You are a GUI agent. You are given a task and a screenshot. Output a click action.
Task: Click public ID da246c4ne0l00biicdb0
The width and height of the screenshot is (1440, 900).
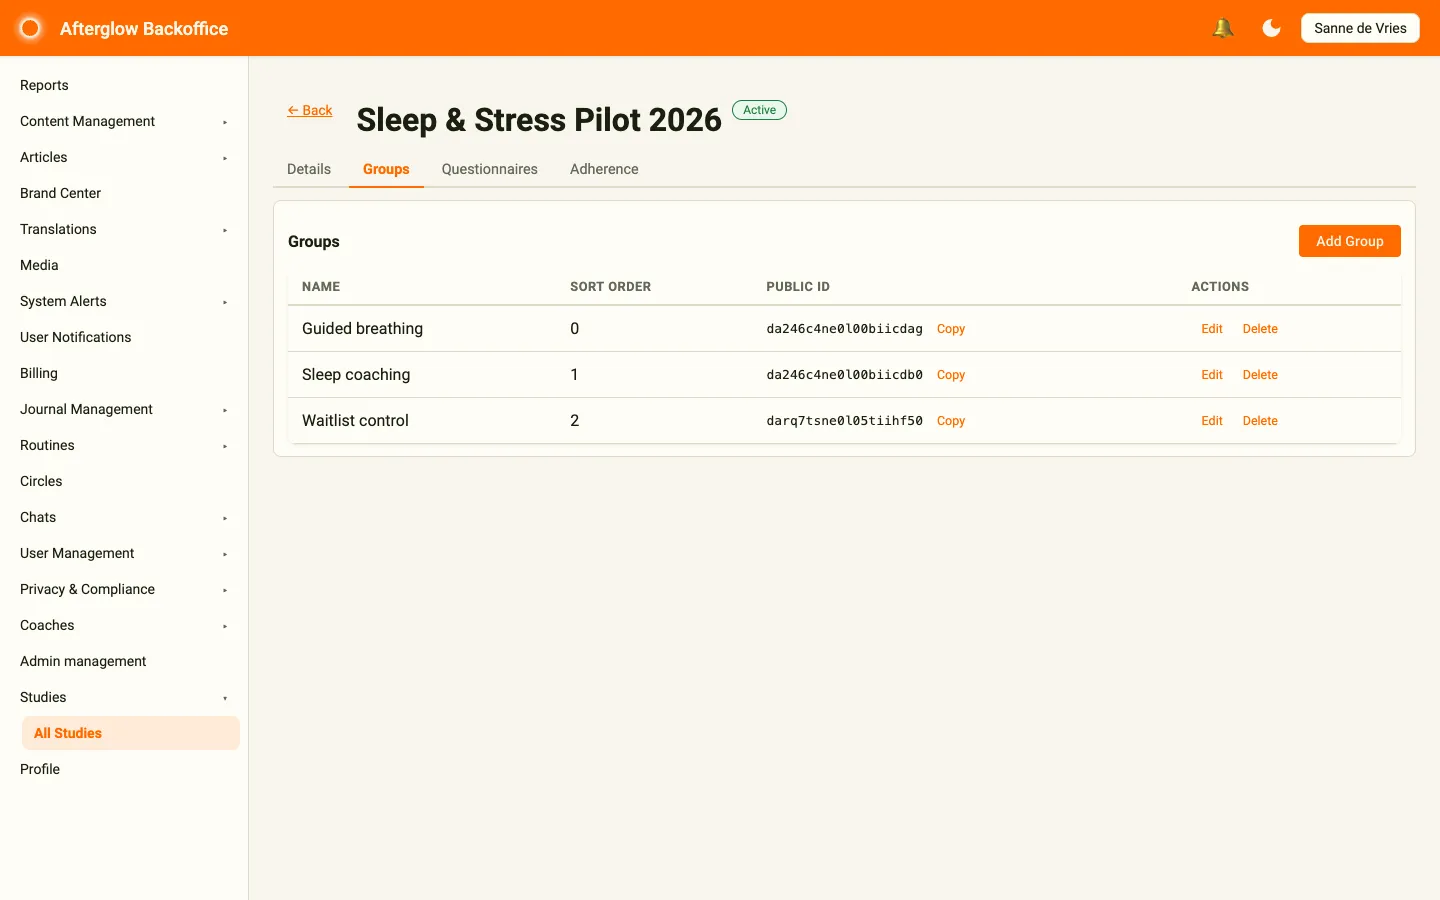point(844,375)
